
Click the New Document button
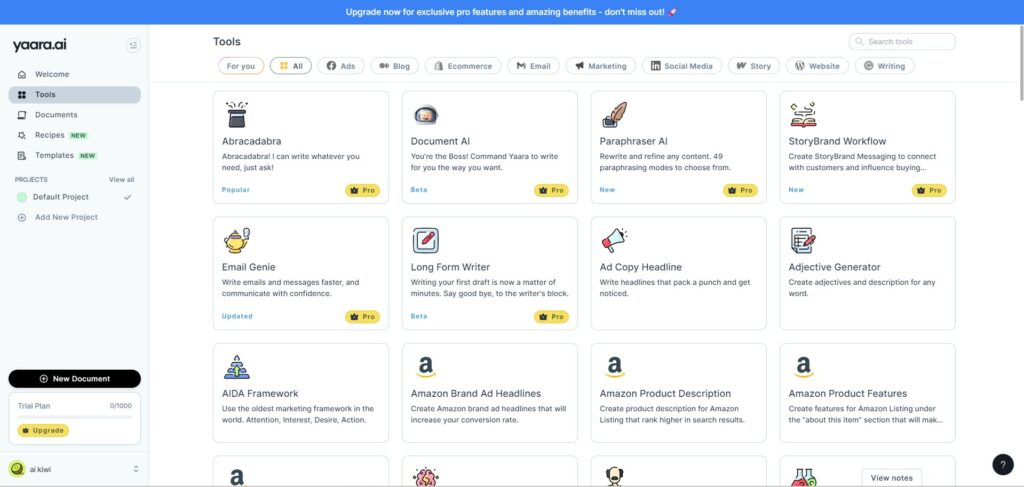coord(74,379)
